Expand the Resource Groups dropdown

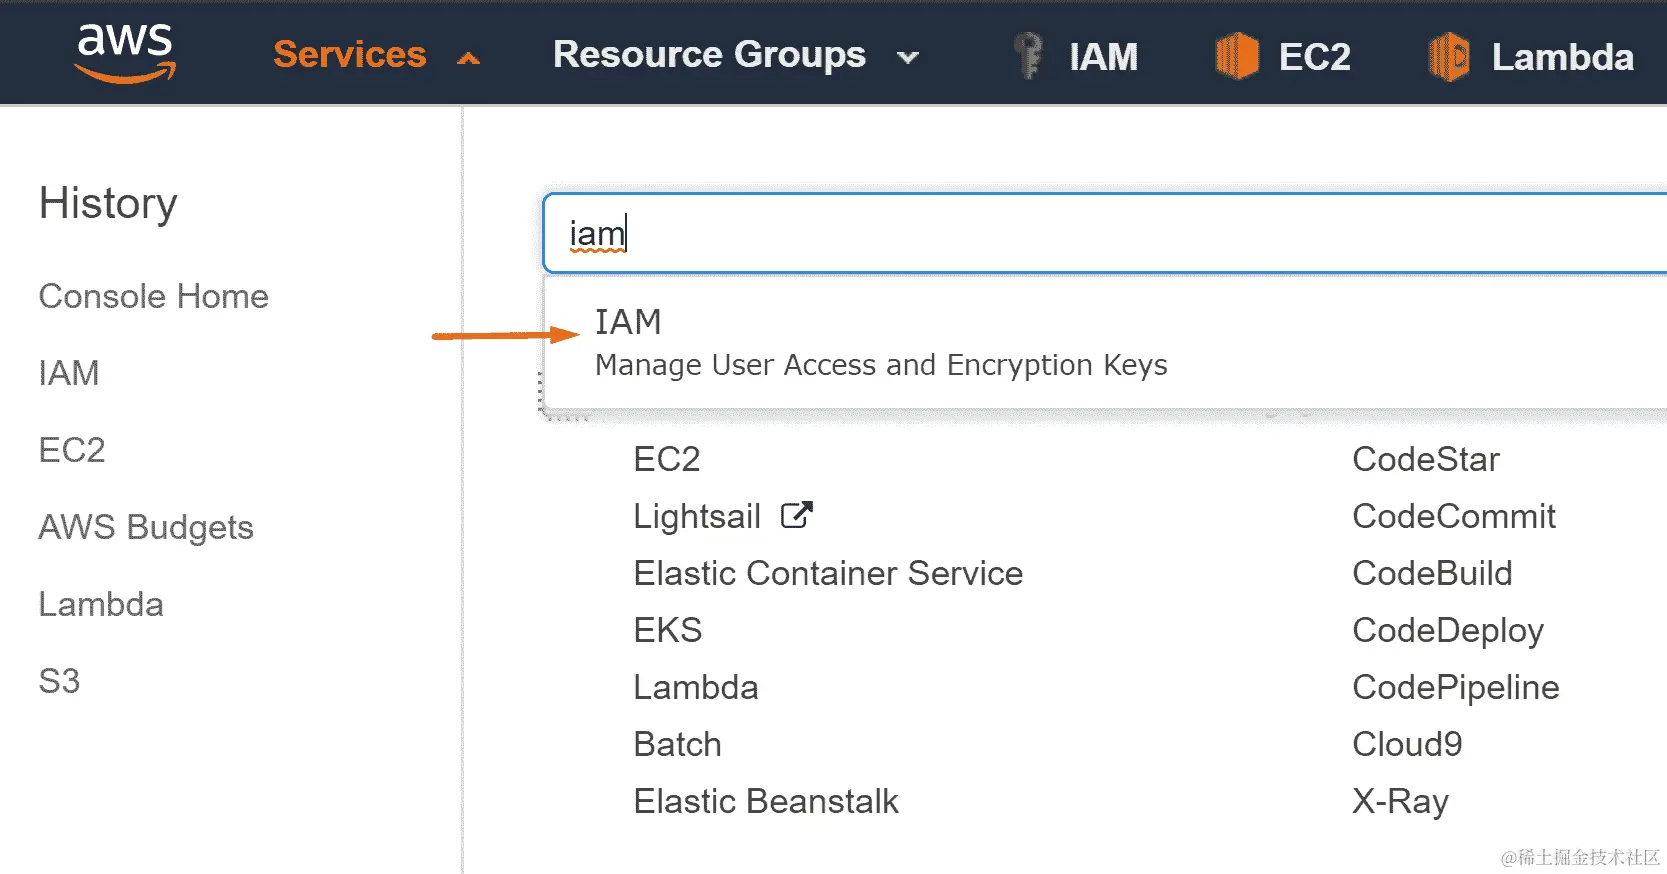(735, 56)
